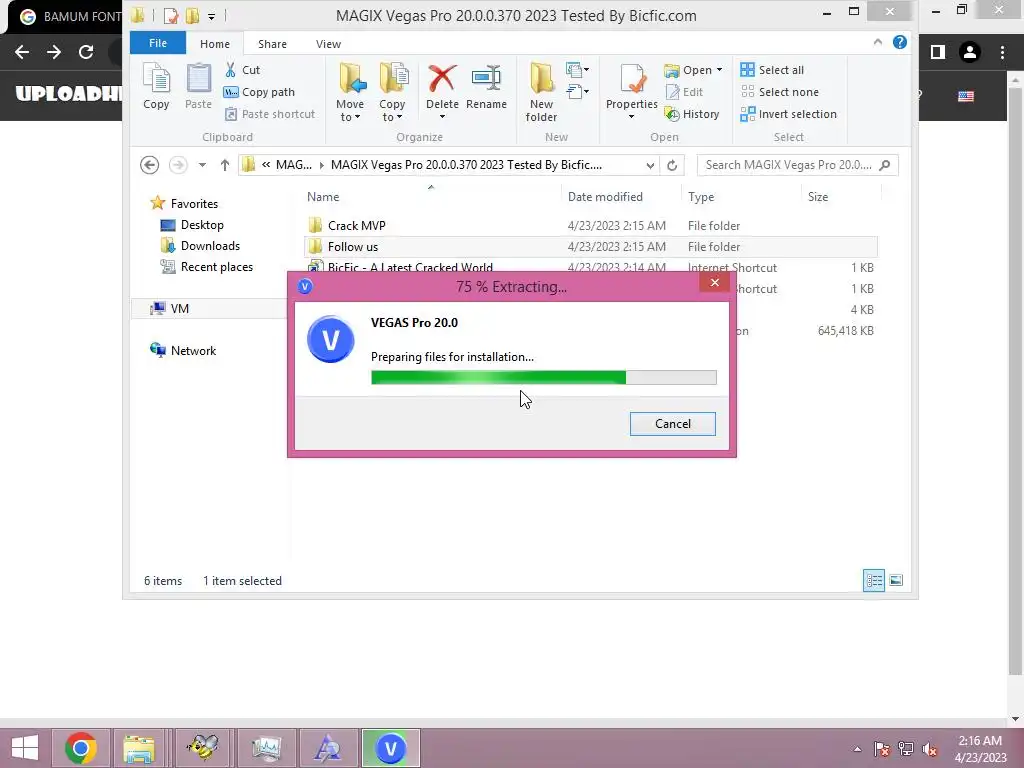The width and height of the screenshot is (1024, 768).
Task: Click the VEGAS installer taskbar icon
Action: [391, 748]
